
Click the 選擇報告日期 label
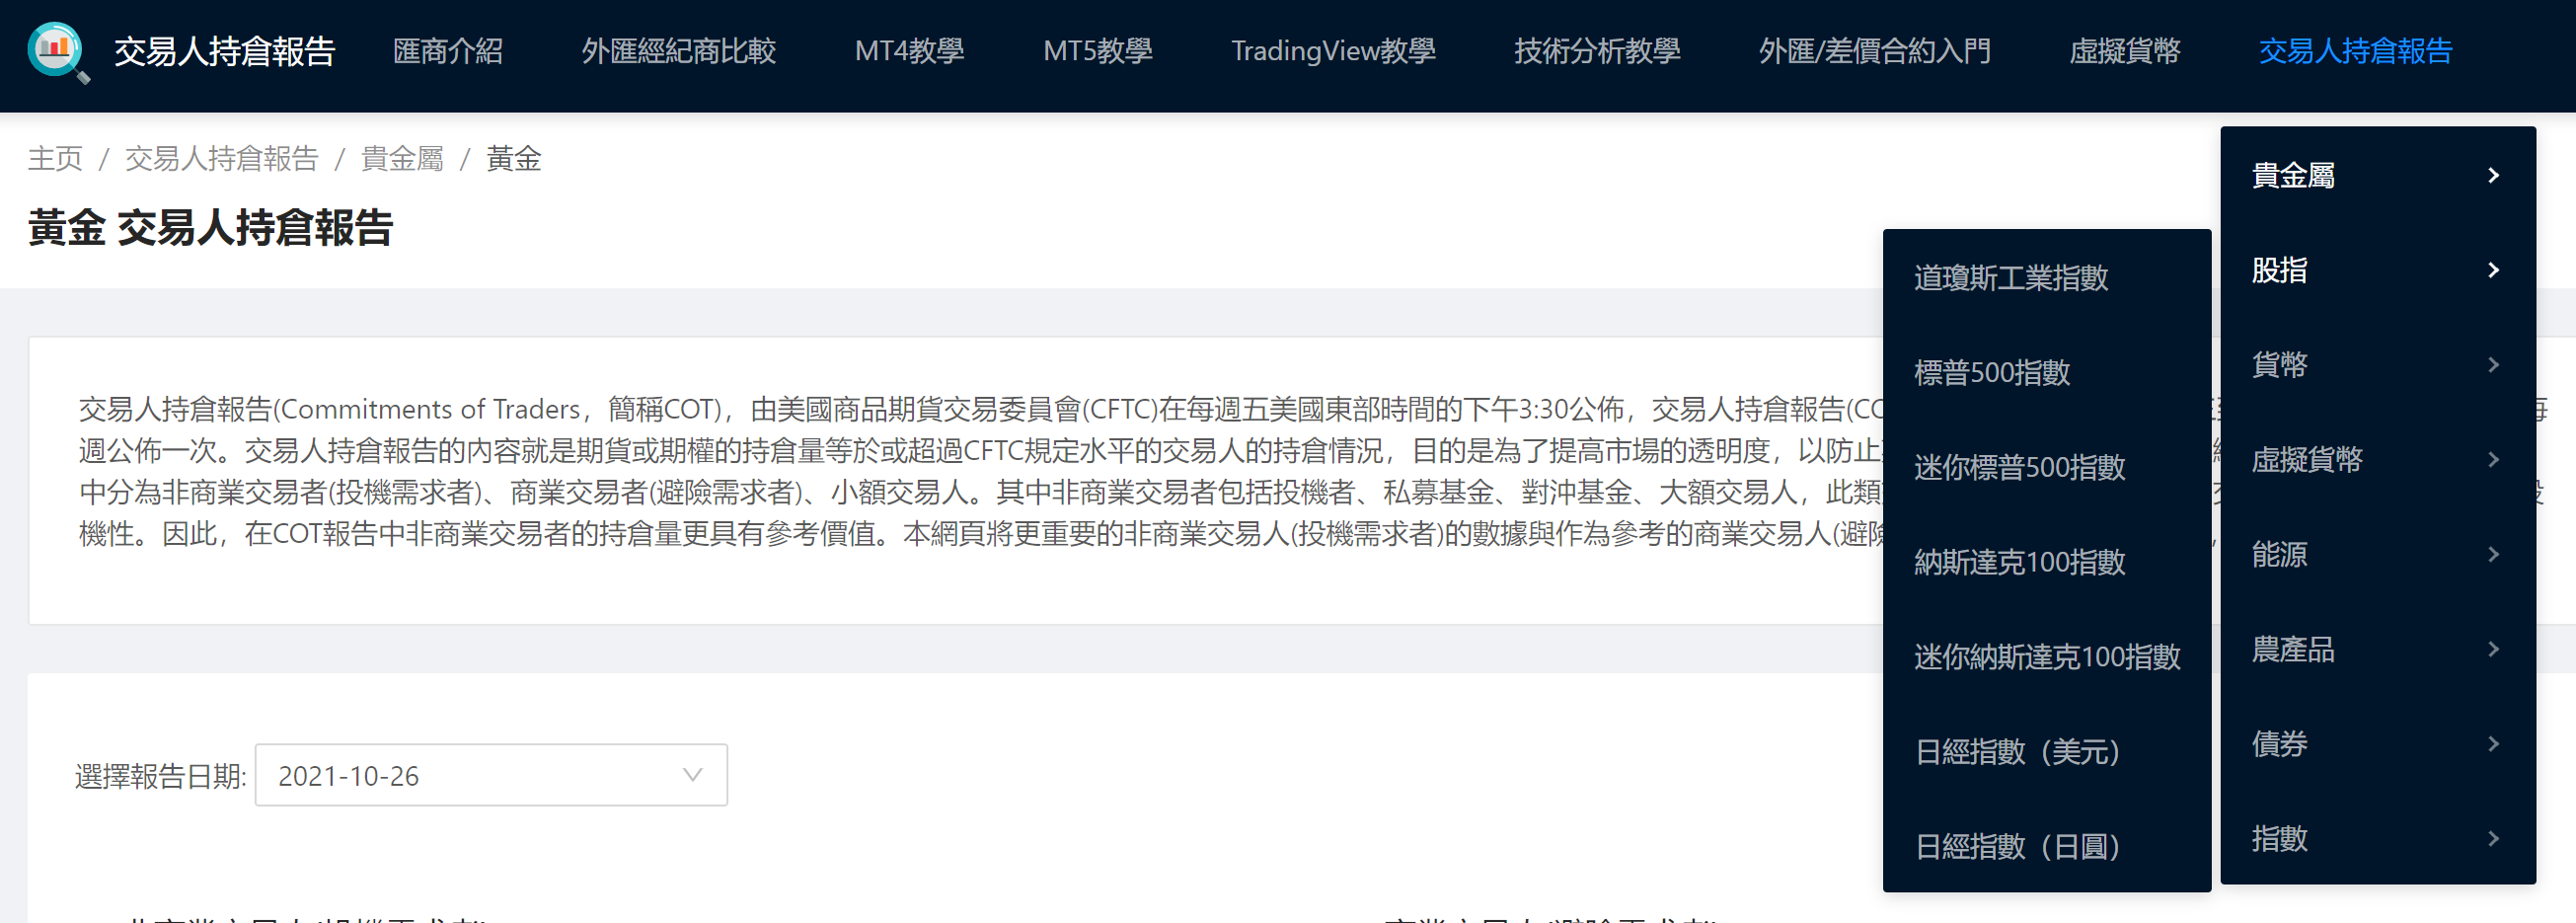(x=160, y=776)
